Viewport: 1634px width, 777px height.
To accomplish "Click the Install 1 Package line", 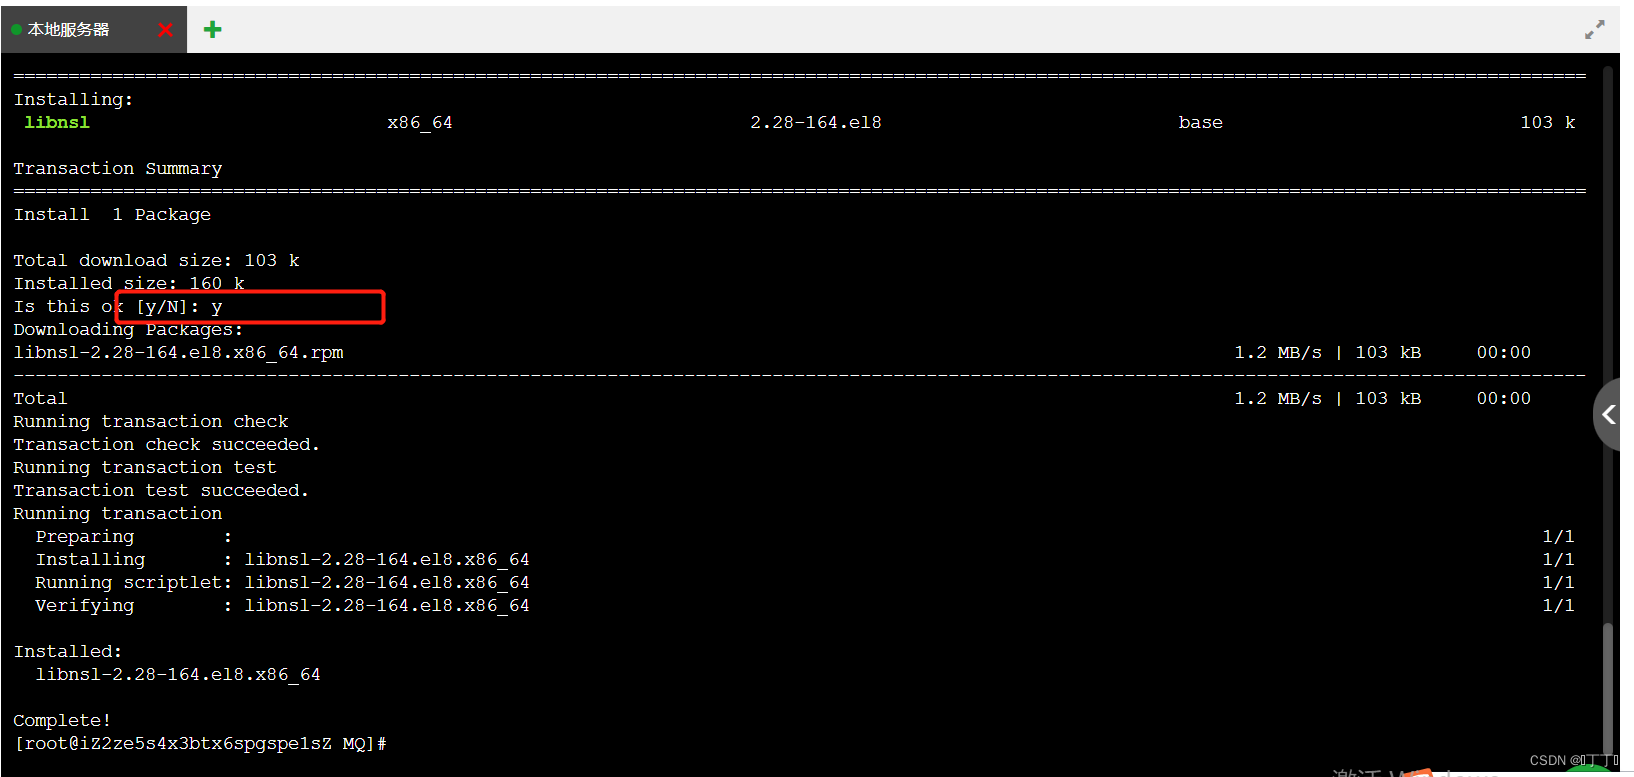I will tap(112, 214).
